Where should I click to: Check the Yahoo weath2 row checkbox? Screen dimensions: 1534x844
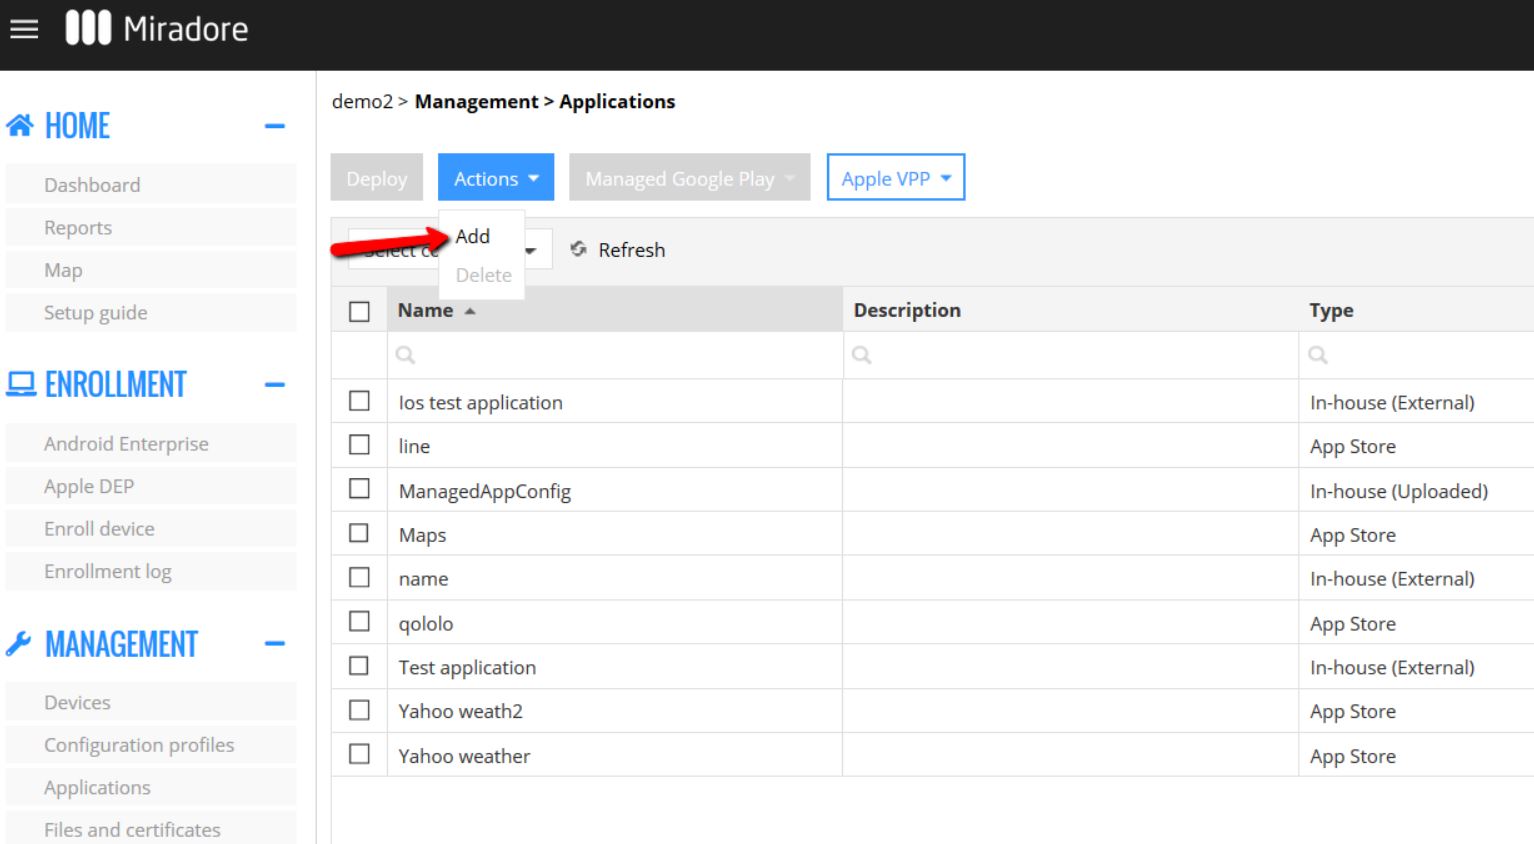pos(359,710)
